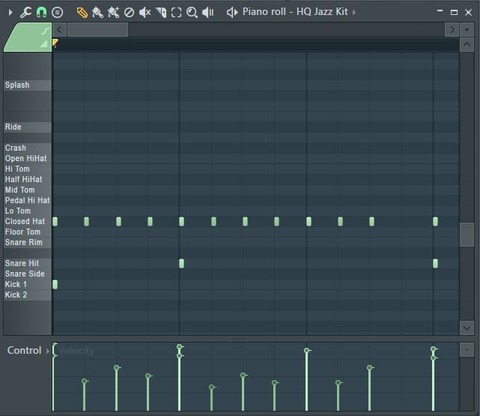The image size is (480, 416).
Task: Click the dot button at top right corner
Action: pos(467,30)
